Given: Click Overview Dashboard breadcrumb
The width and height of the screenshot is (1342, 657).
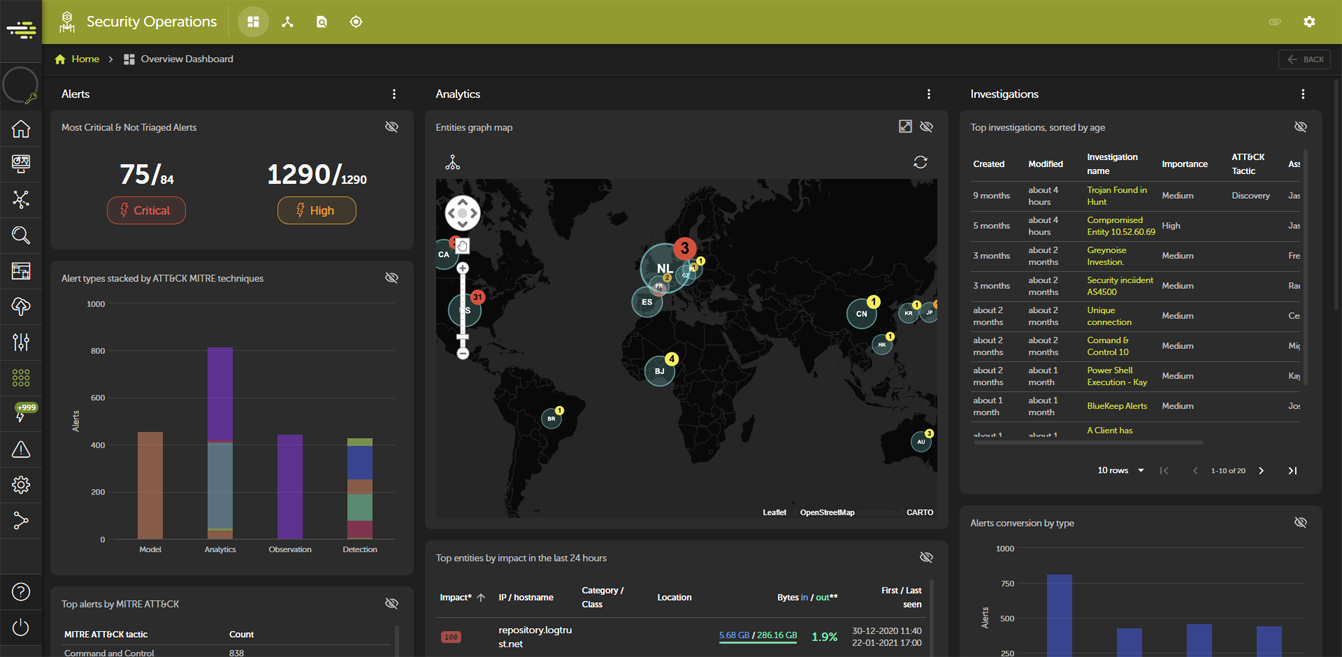Looking at the screenshot, I should (187, 59).
